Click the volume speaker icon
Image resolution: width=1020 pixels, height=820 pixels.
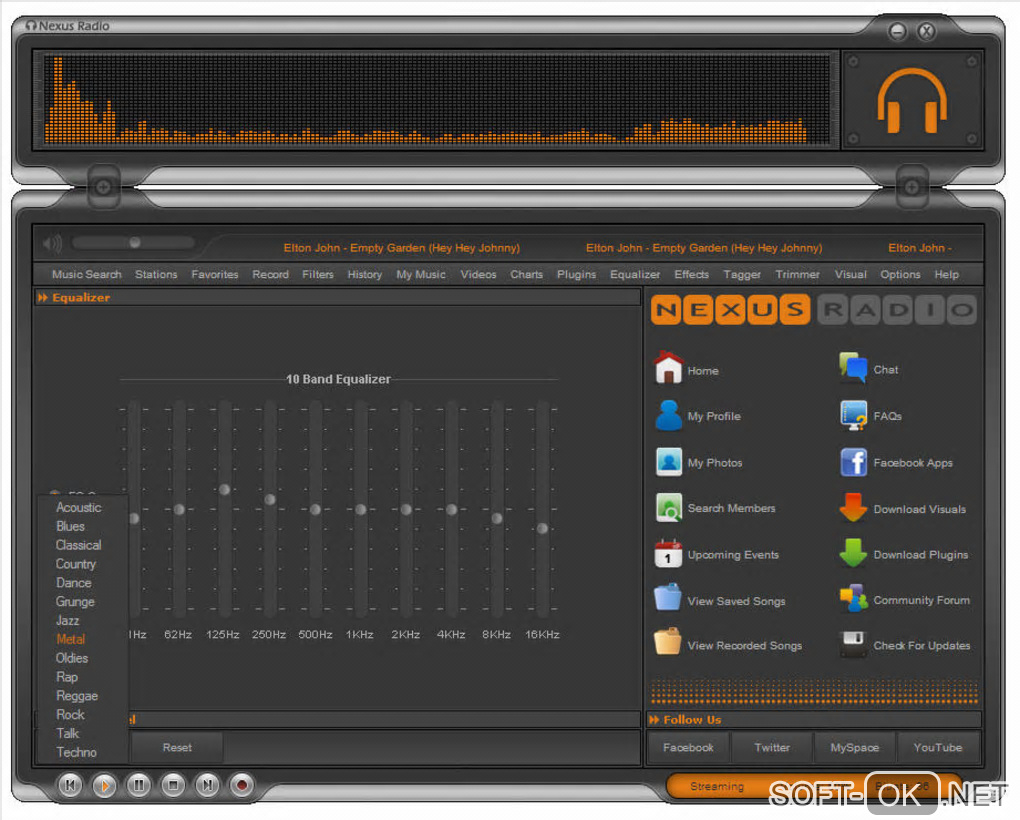(x=51, y=244)
